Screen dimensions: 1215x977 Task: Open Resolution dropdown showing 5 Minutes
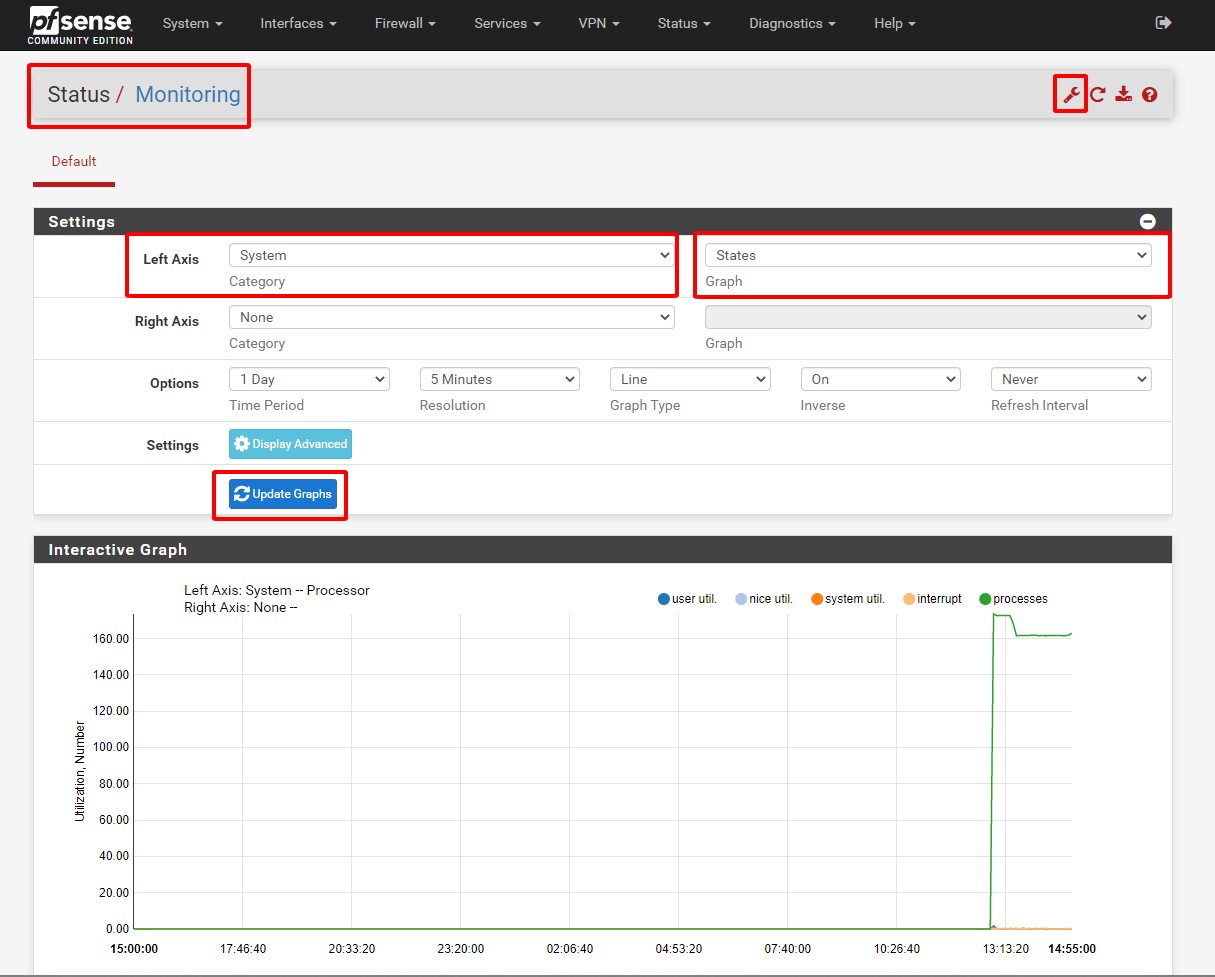[500, 379]
